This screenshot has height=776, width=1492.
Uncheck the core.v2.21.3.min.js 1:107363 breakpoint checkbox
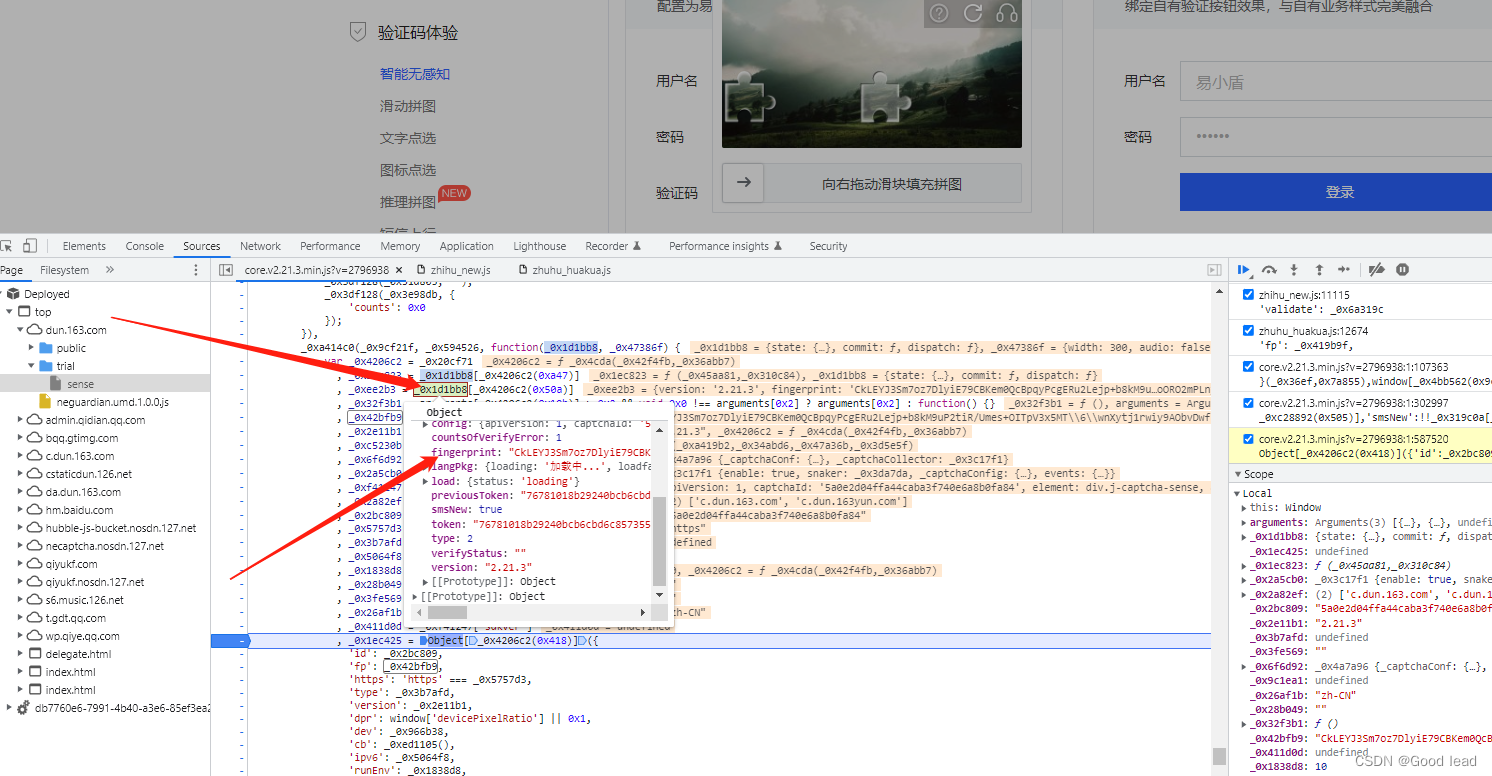[x=1247, y=366]
